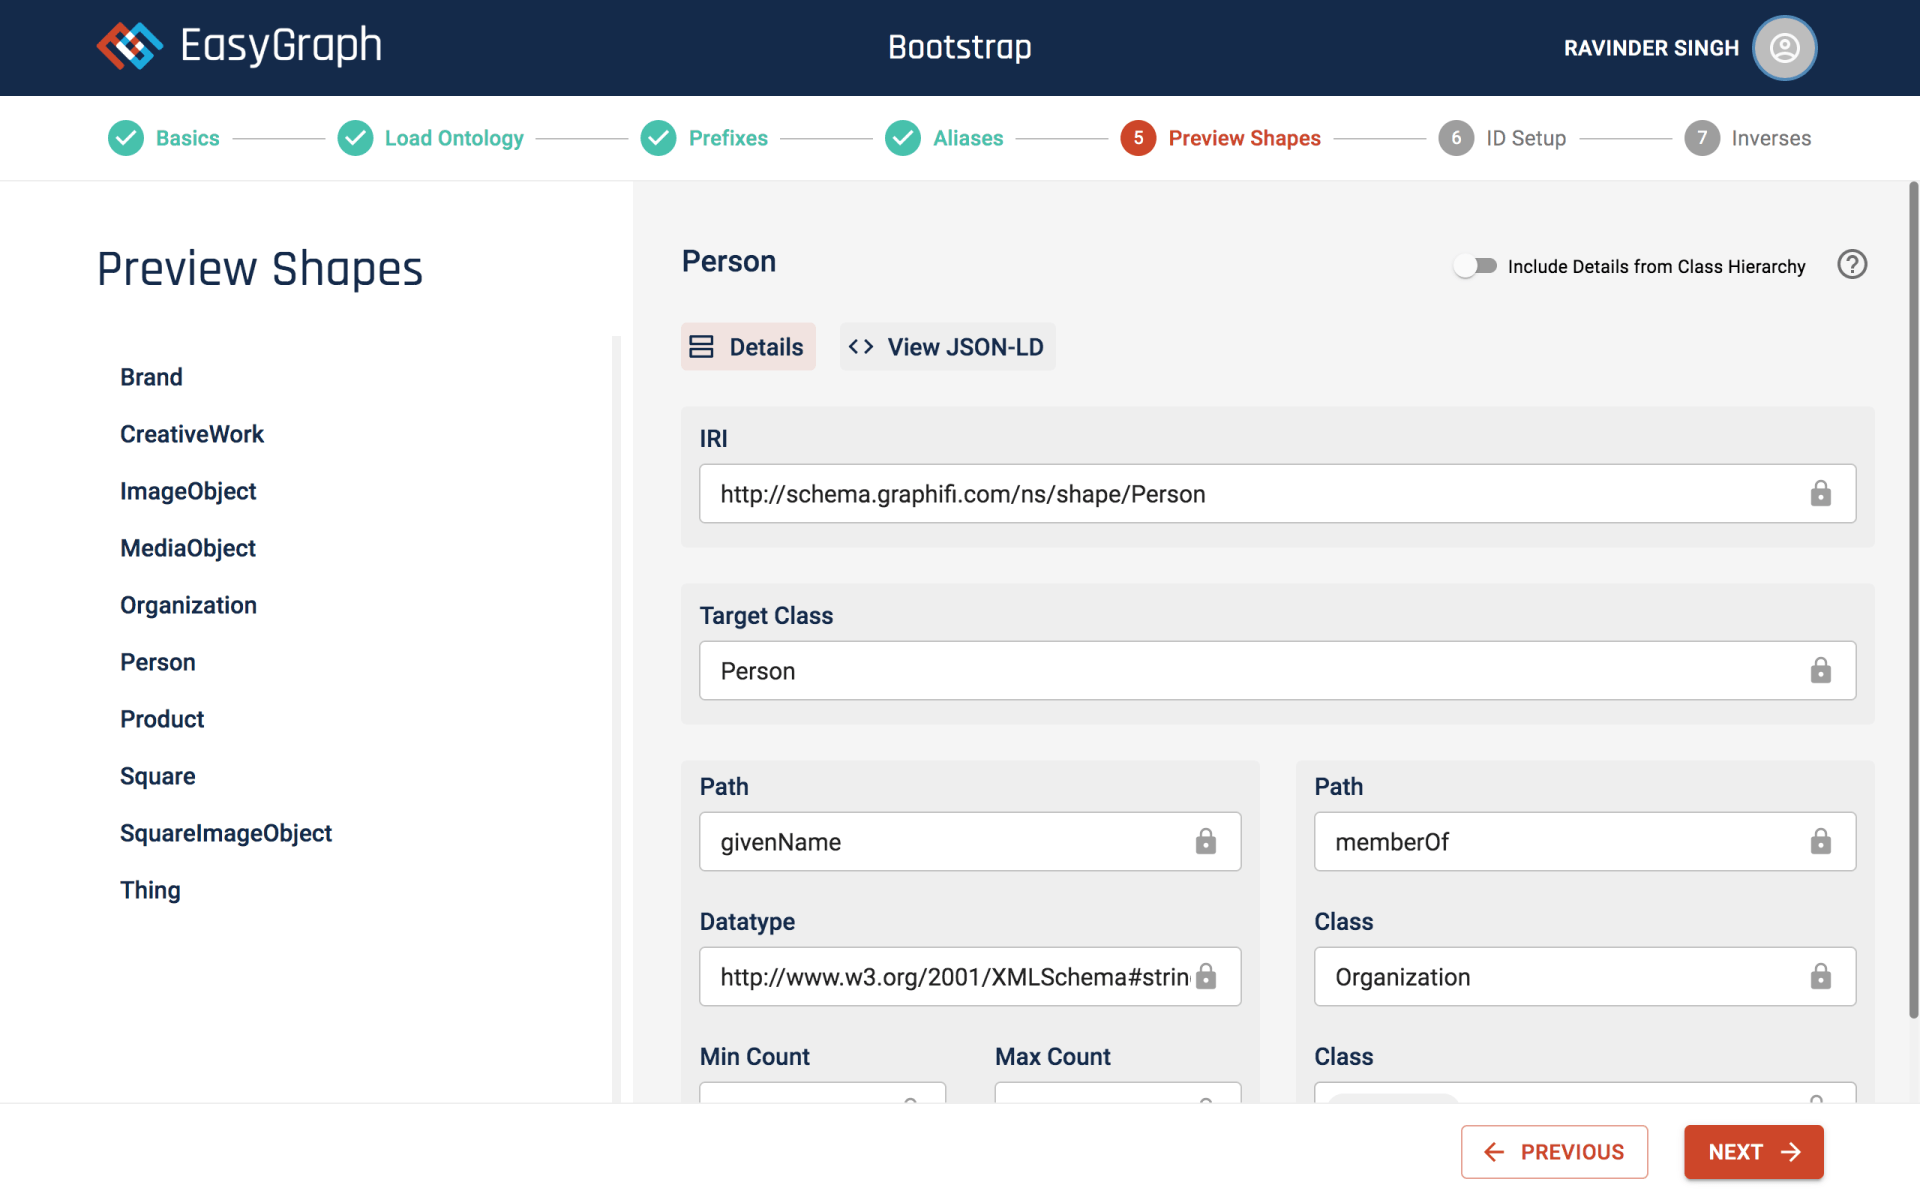Click the page vertical scrollbar
1920x1200 pixels.
1913,600
